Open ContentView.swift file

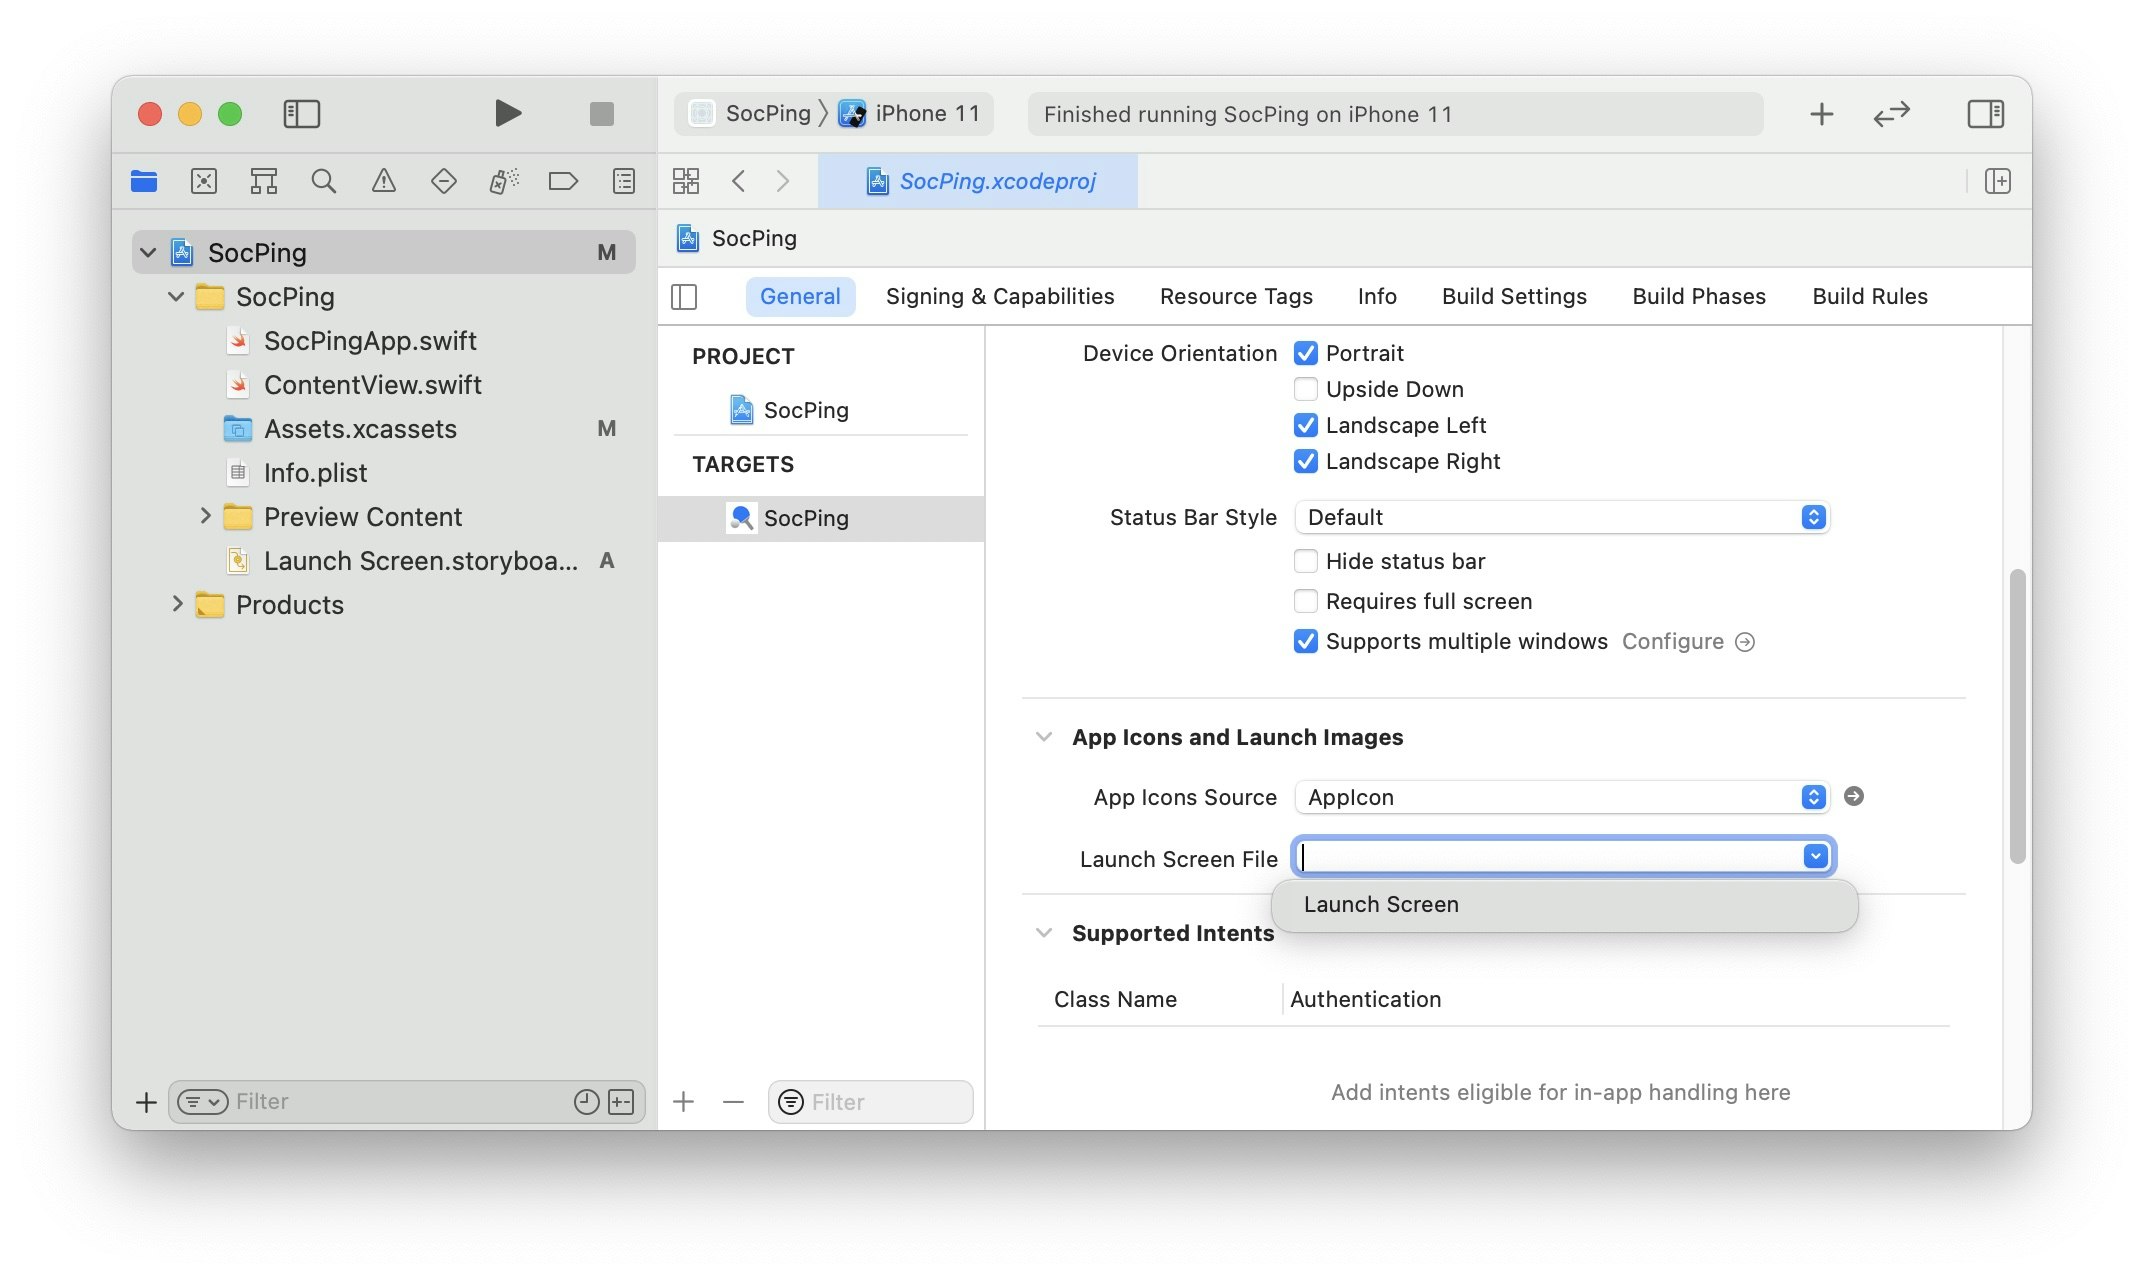(372, 385)
